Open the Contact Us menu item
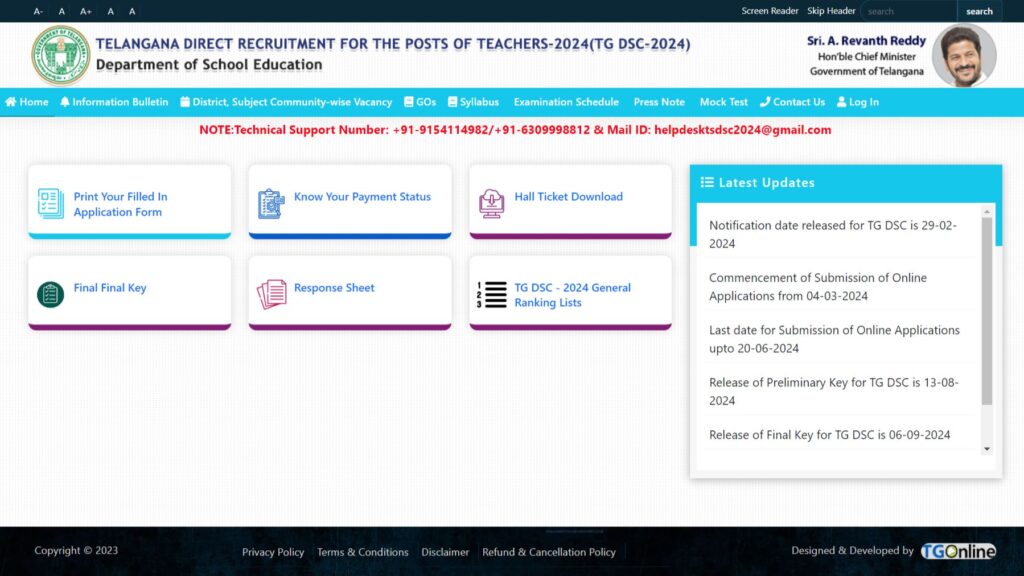Image resolution: width=1024 pixels, height=576 pixels. pyautogui.click(x=792, y=102)
